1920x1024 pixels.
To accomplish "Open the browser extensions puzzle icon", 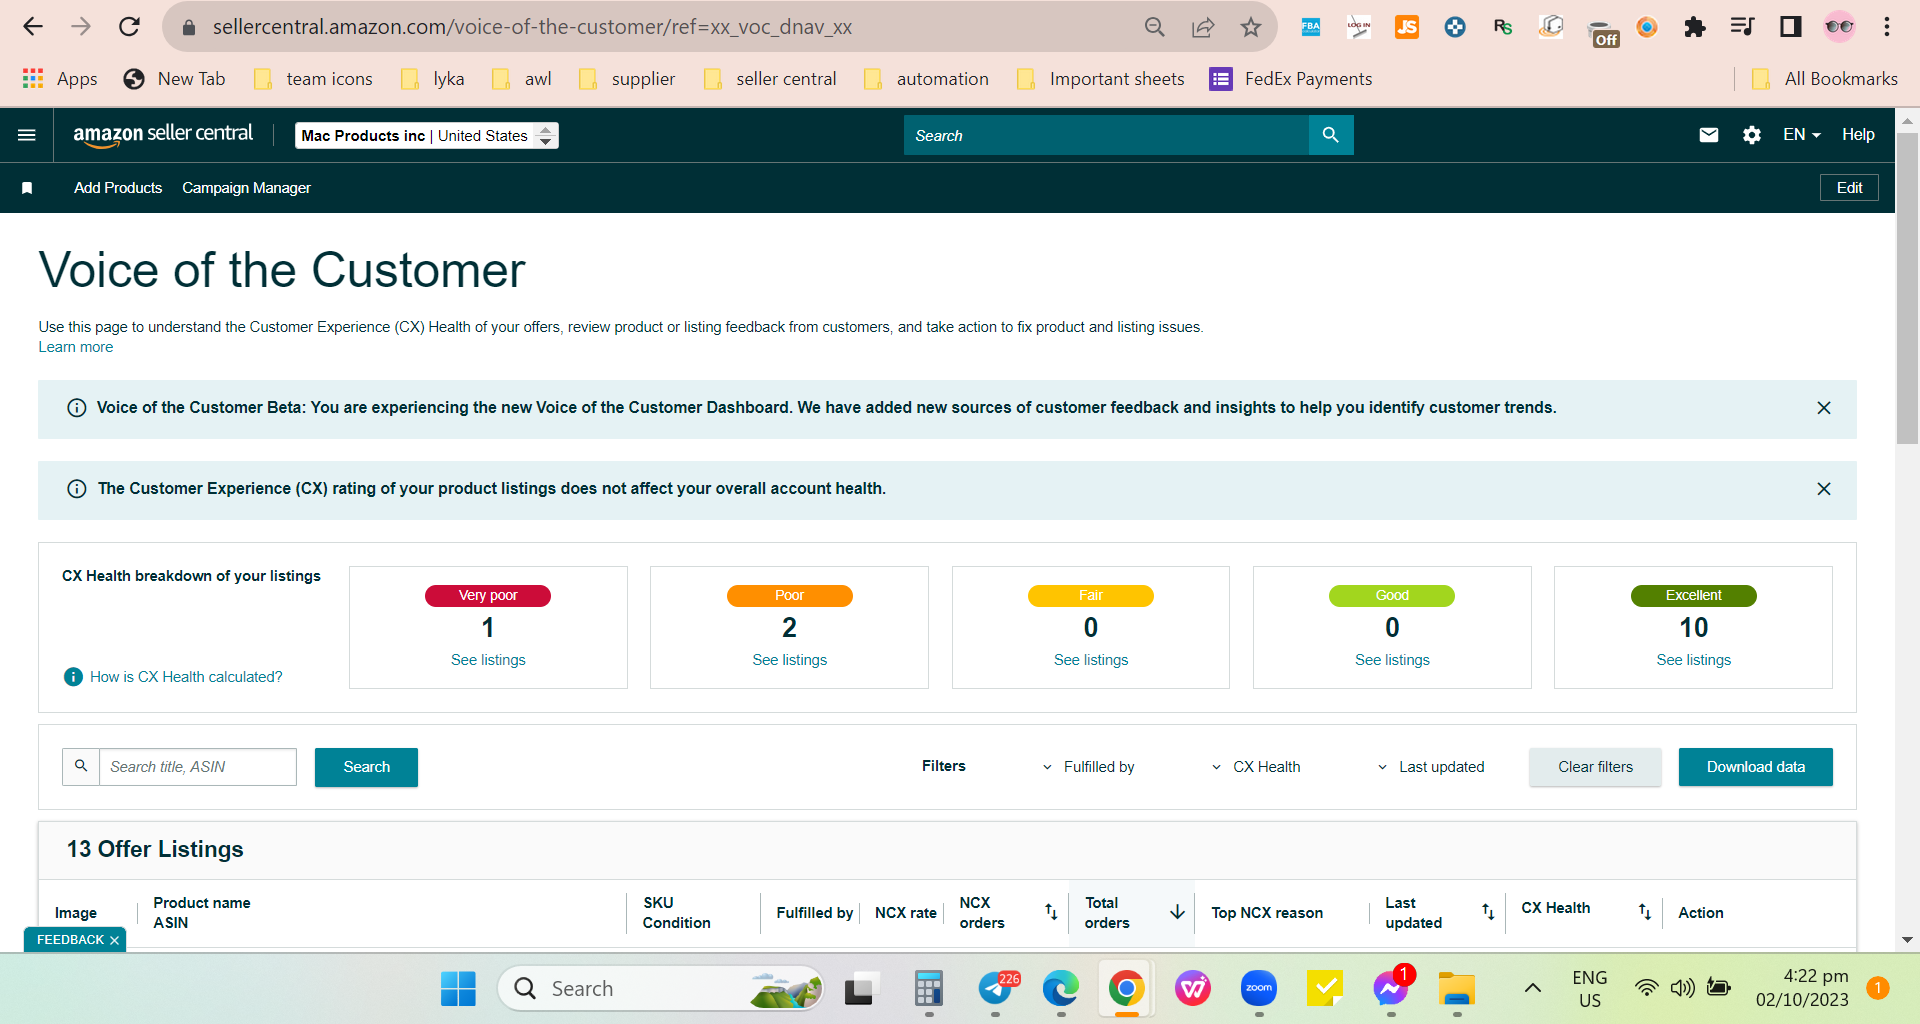I will click(x=1694, y=27).
